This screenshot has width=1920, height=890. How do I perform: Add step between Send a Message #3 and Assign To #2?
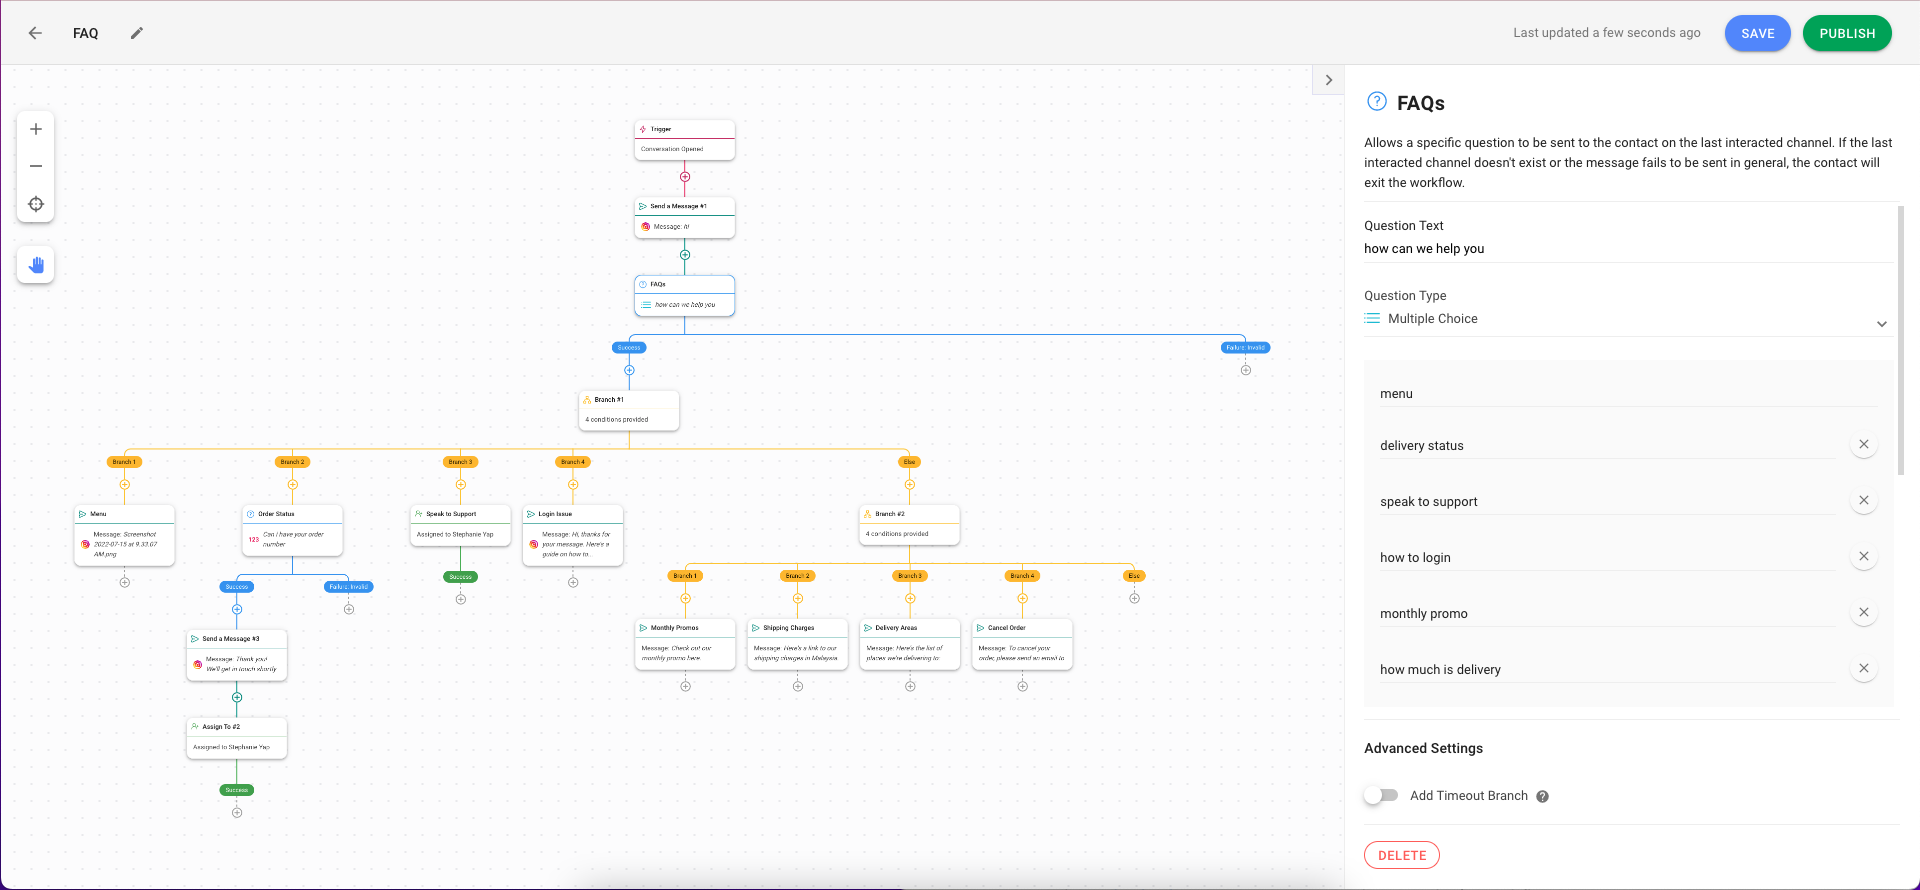237,698
